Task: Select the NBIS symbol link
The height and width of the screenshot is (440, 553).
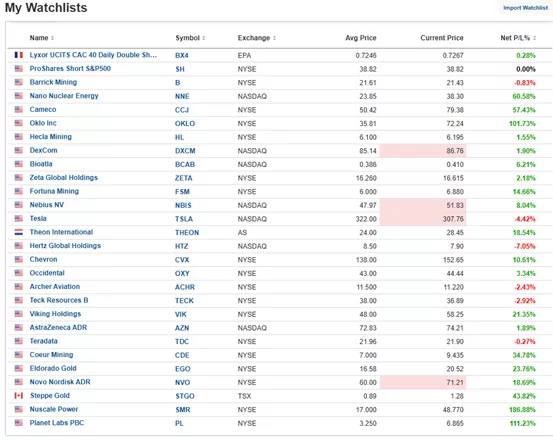Action: coord(183,206)
